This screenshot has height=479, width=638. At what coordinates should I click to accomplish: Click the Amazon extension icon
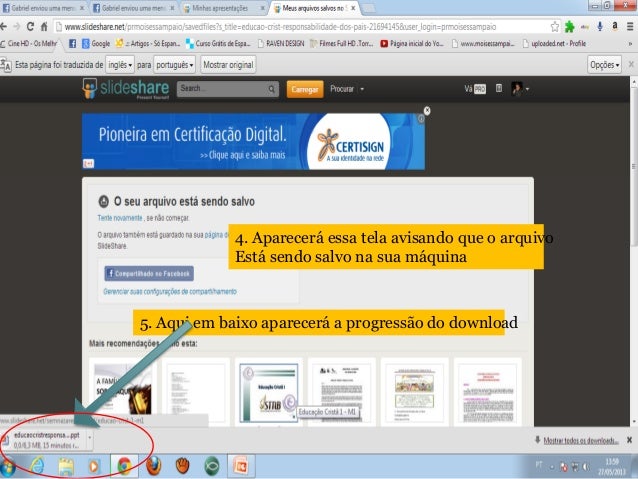615,26
